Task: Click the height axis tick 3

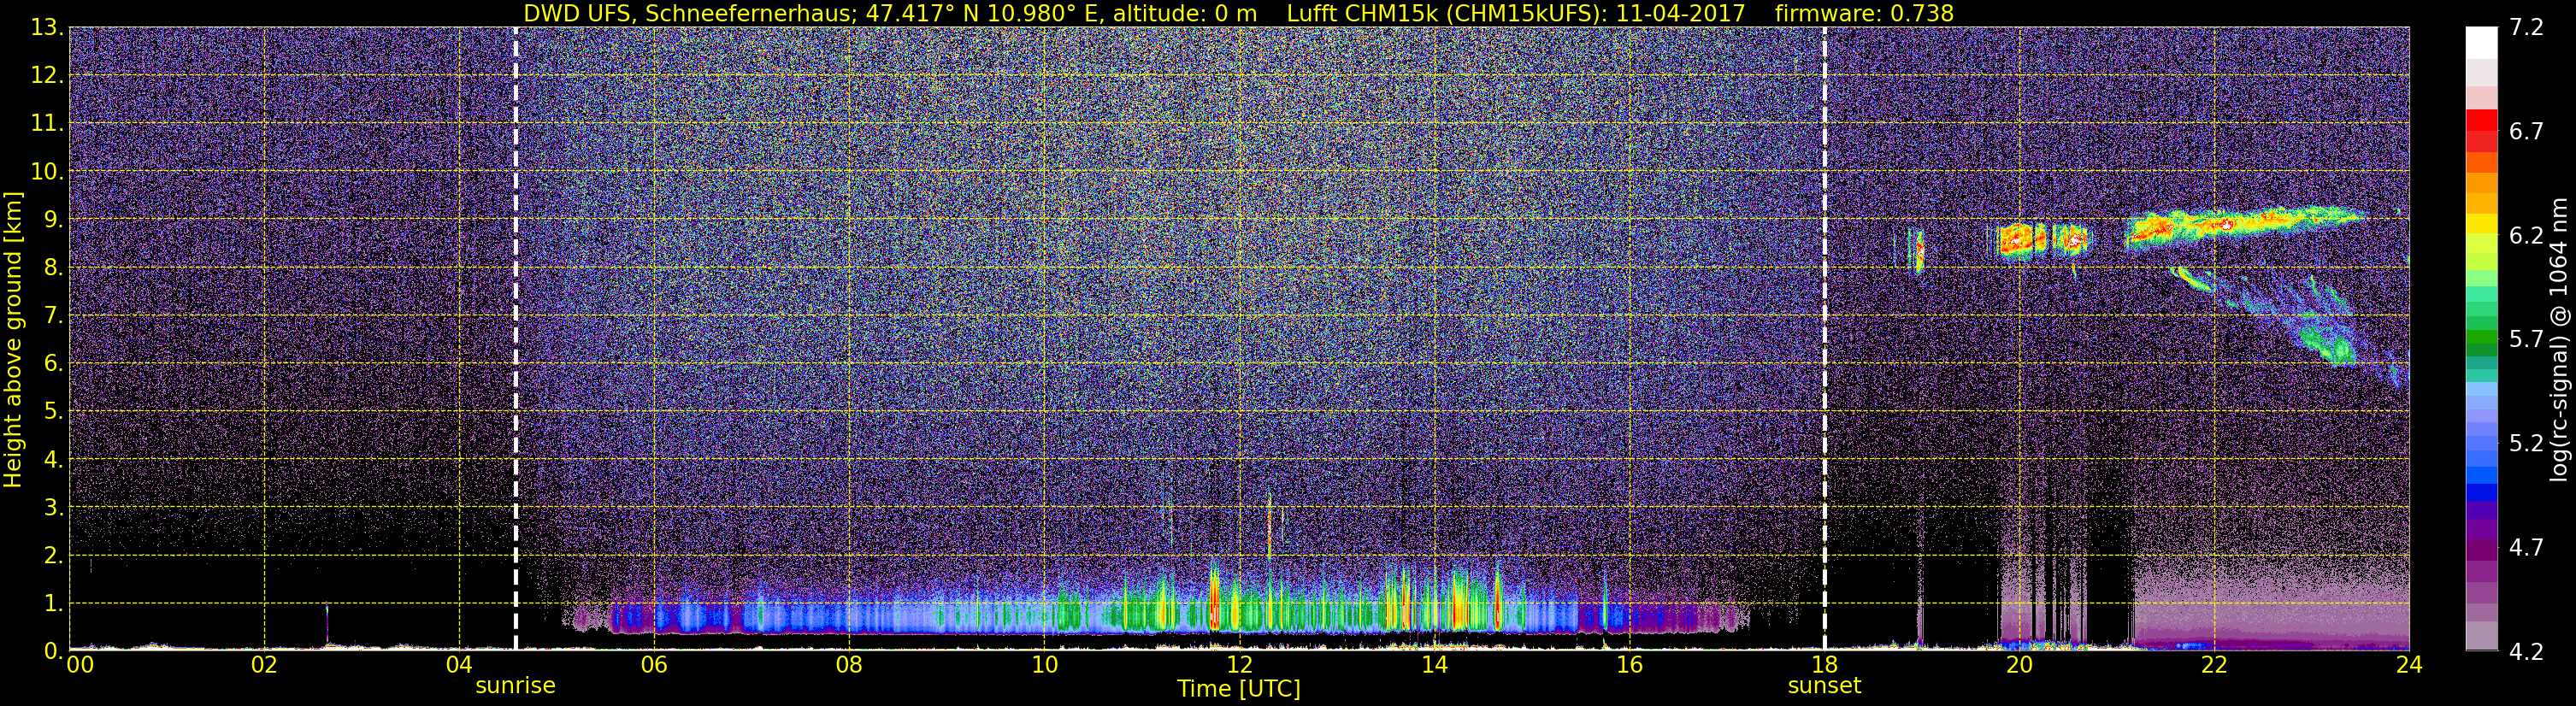Action: pos(52,508)
